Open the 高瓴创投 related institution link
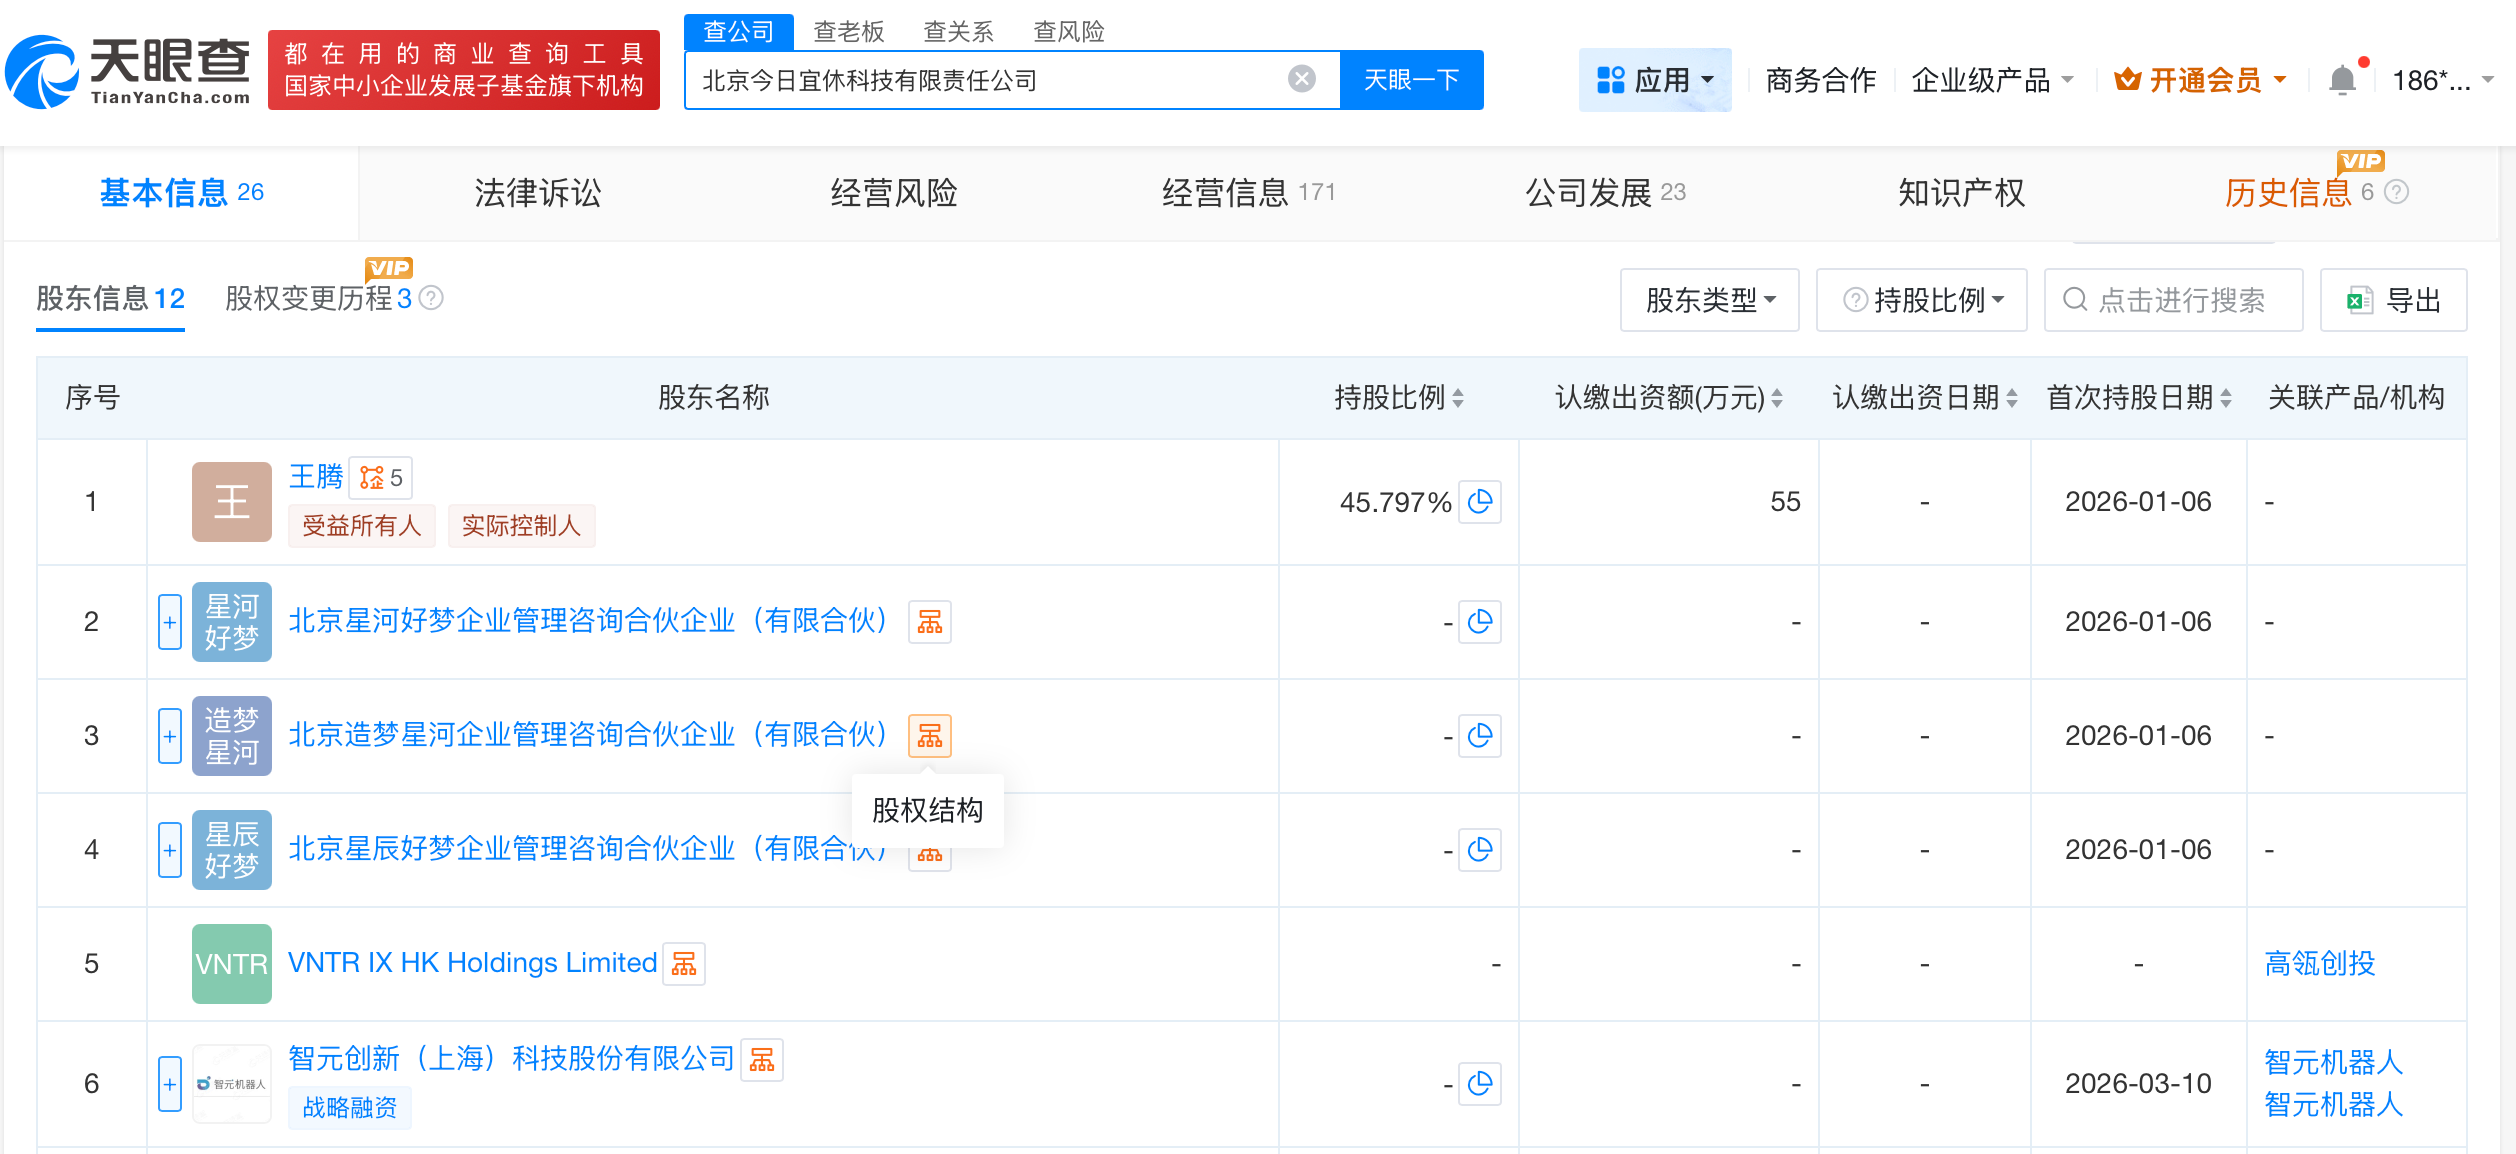This screenshot has width=2516, height=1154. 2319,963
